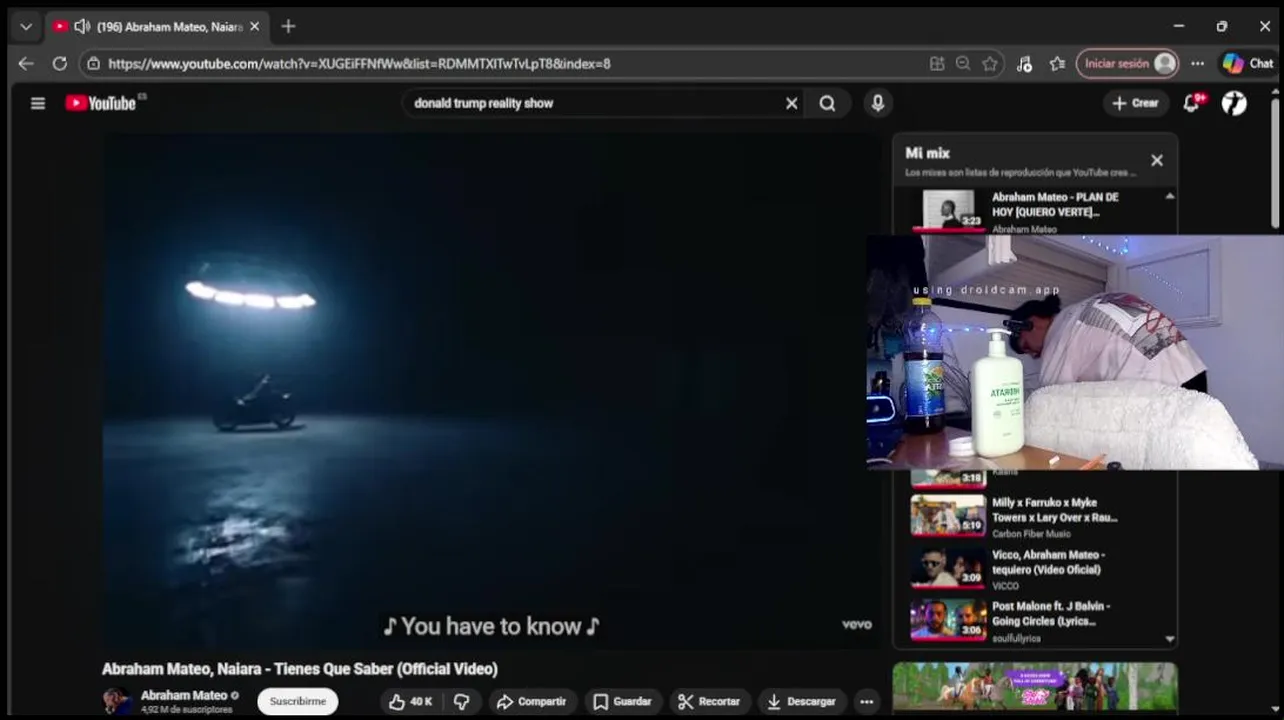
Task: View site info via address bar lock
Action: [x=93, y=63]
